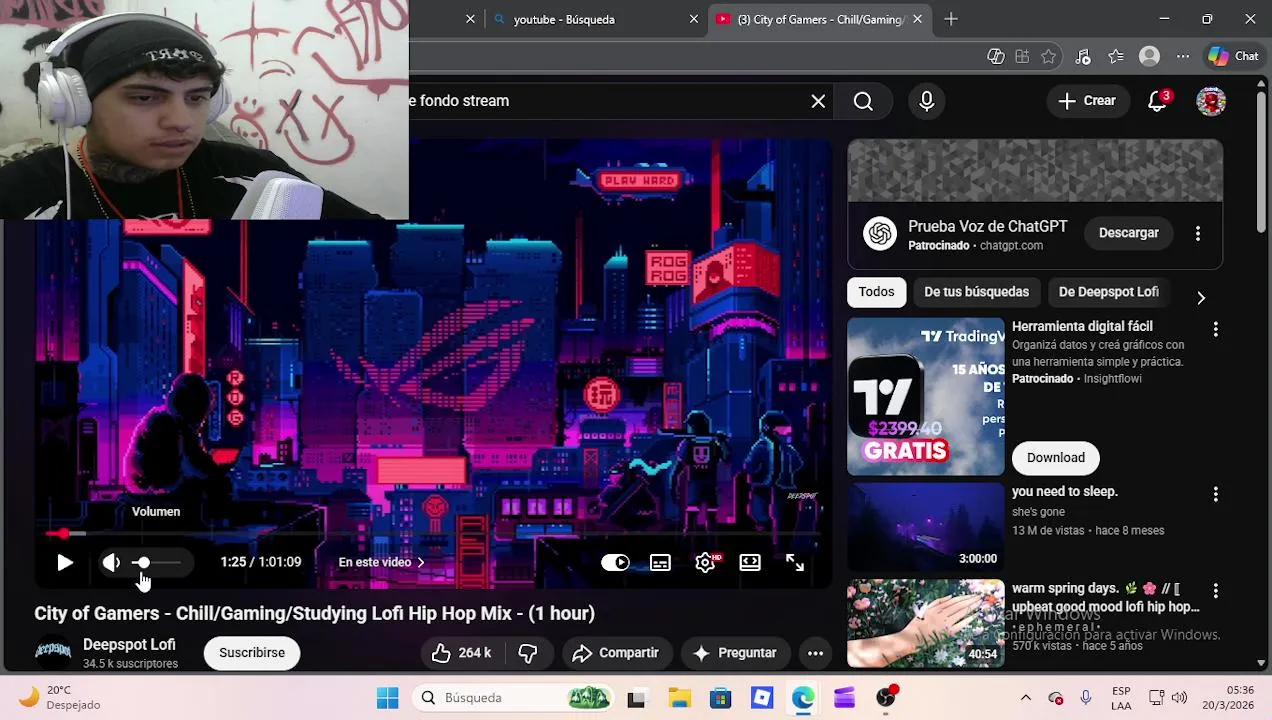Open File Explorer from taskbar
The width and height of the screenshot is (1272, 720).
pyautogui.click(x=679, y=698)
